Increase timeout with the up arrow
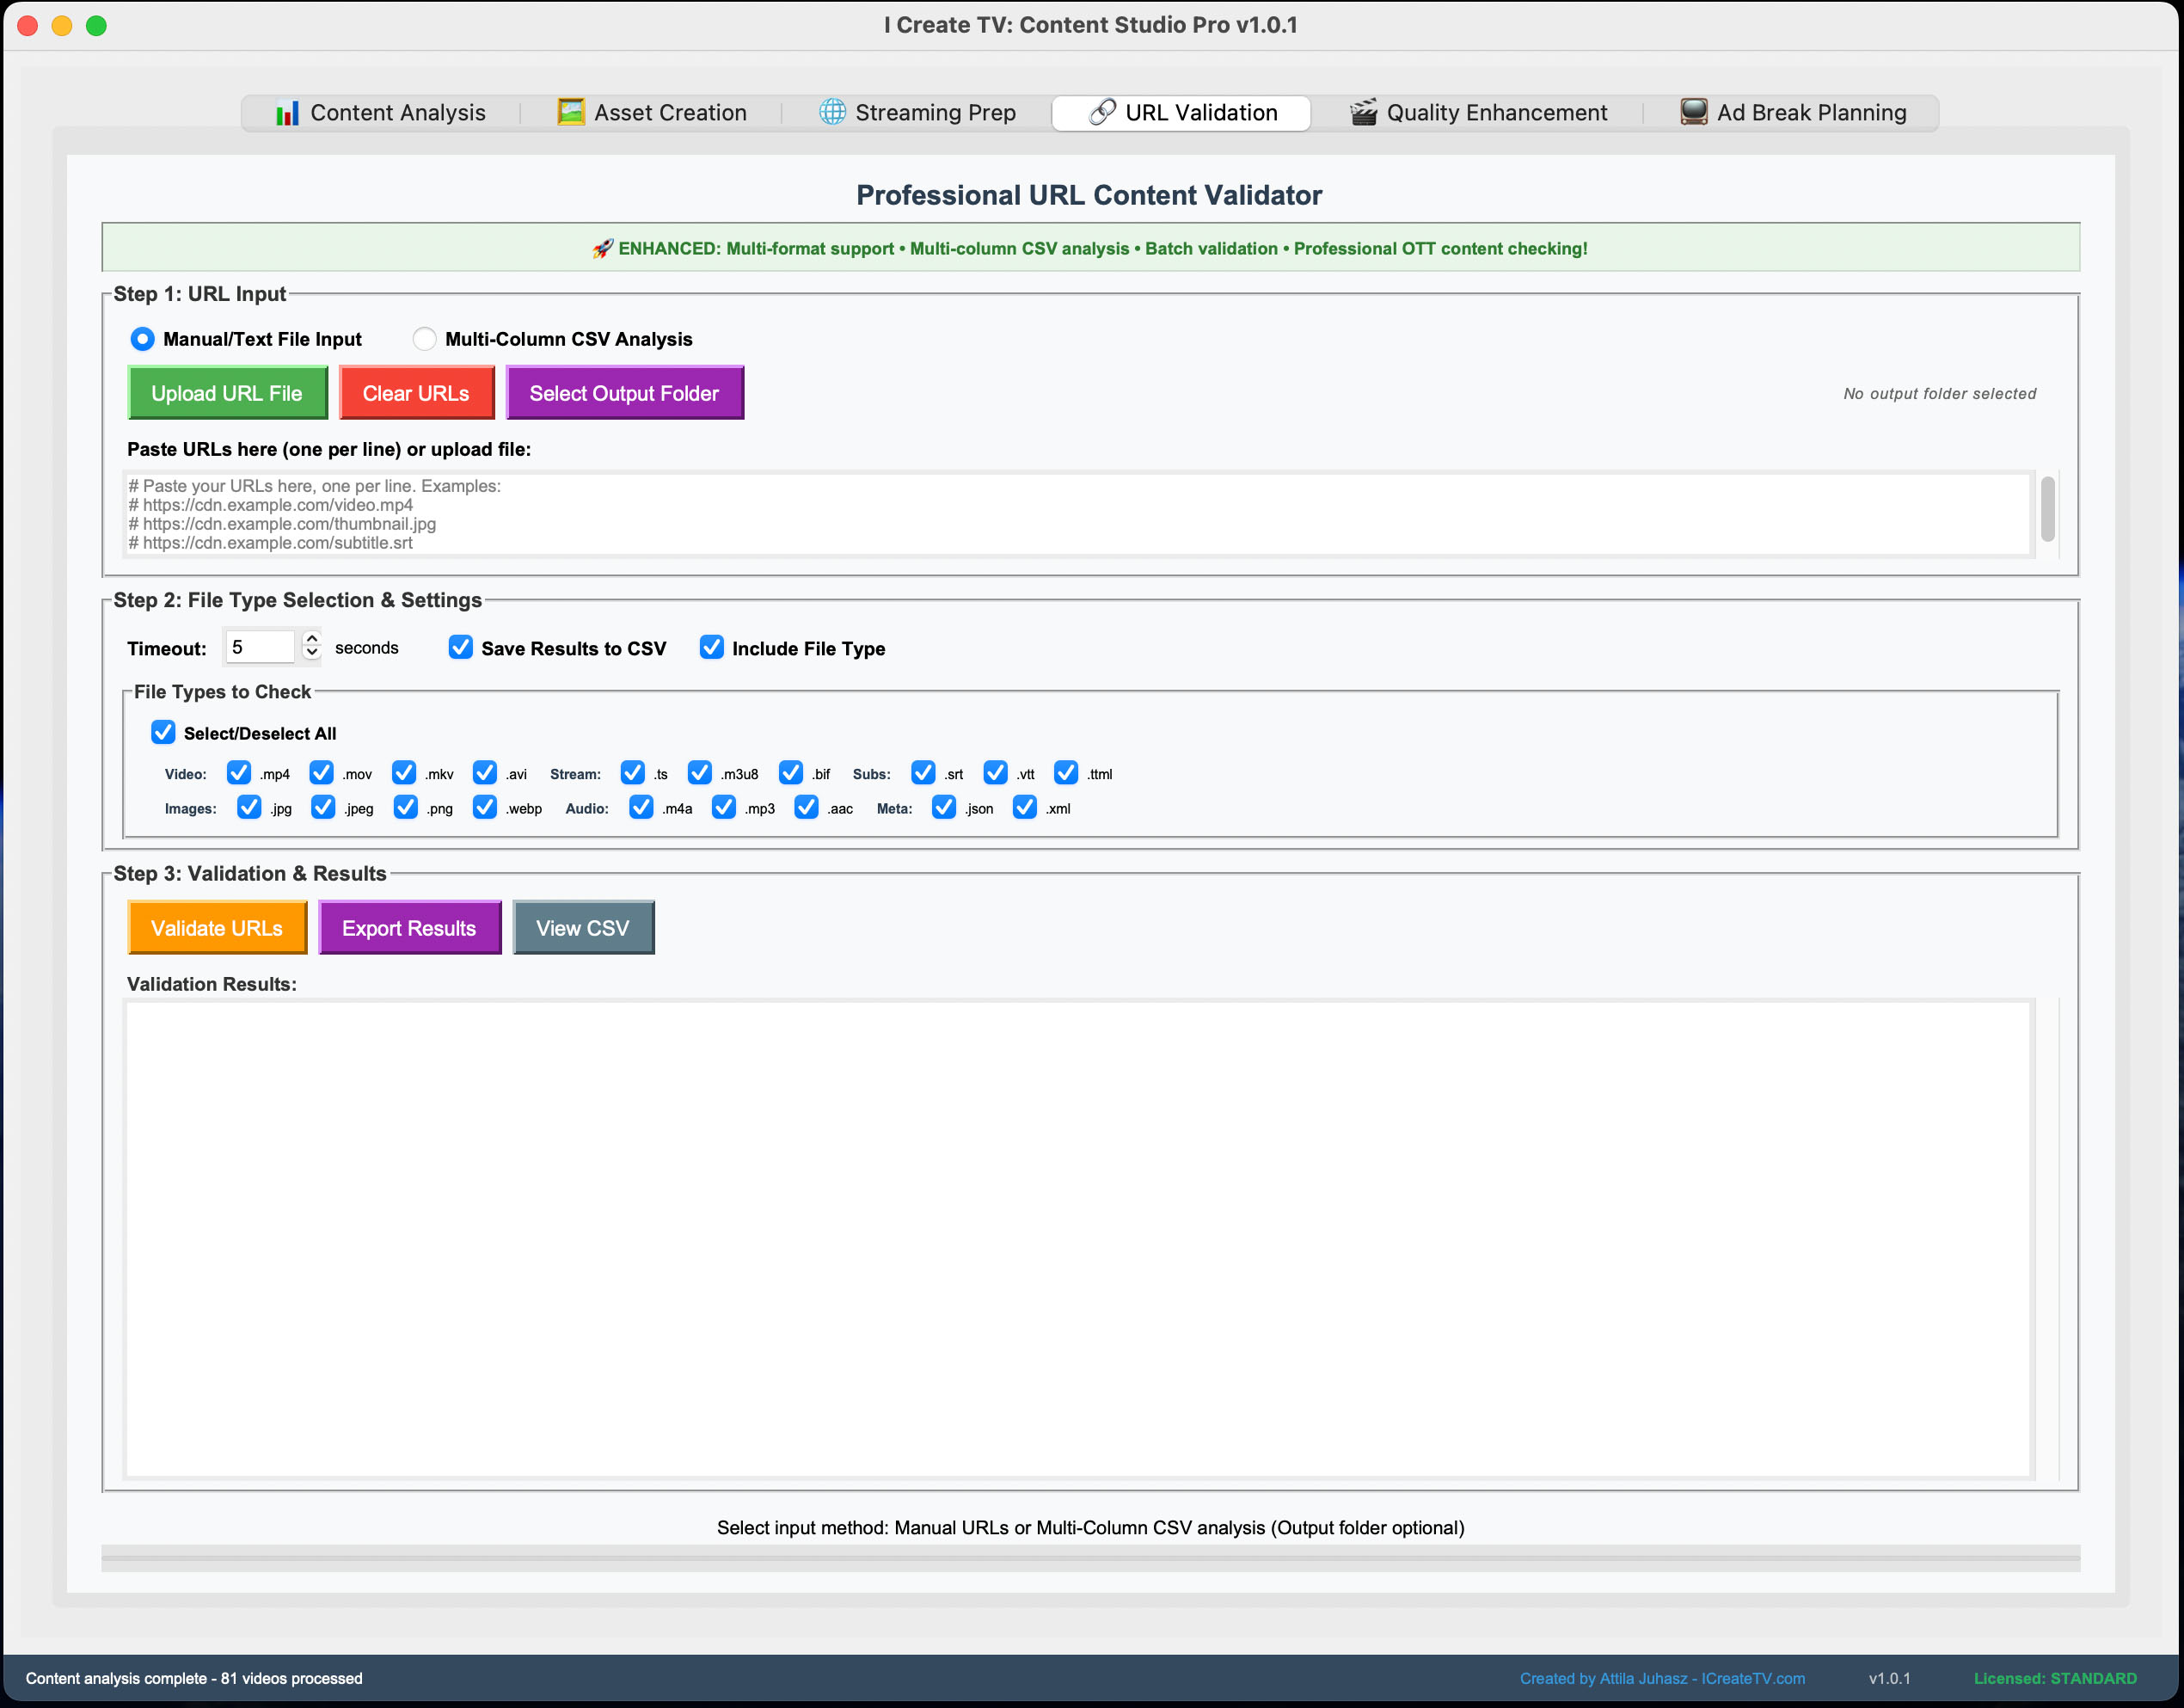Viewport: 2184px width, 1708px height. pyautogui.click(x=312, y=638)
